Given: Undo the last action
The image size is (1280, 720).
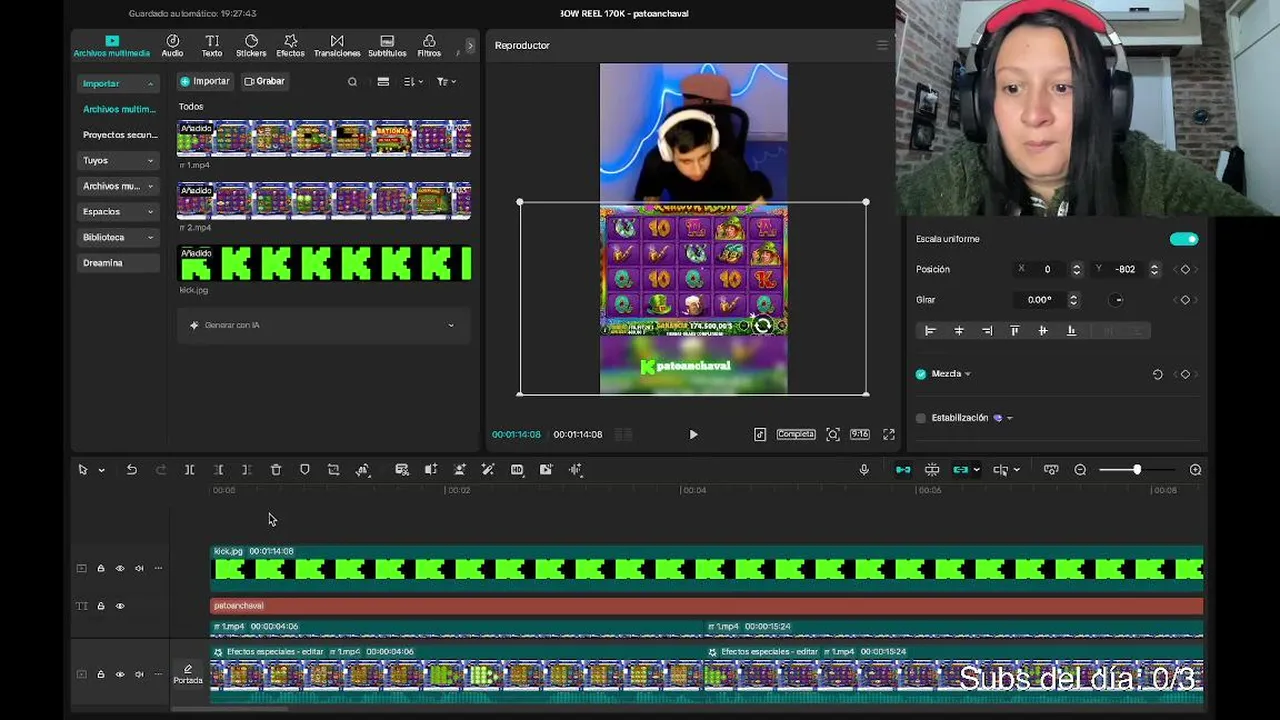Looking at the screenshot, I should pos(131,470).
